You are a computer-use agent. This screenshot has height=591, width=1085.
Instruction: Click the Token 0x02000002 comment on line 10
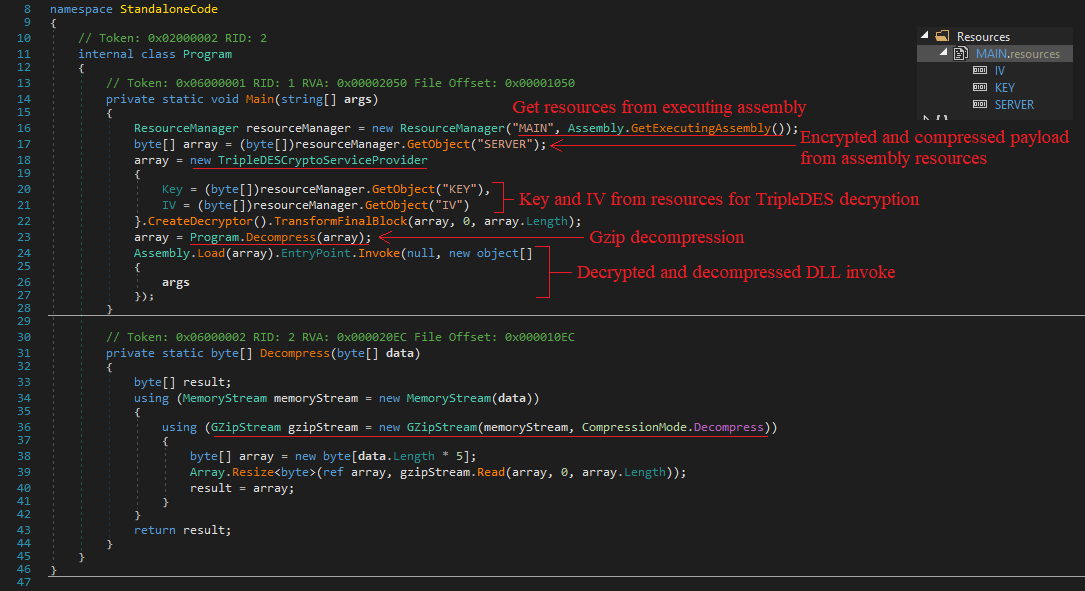tap(172, 39)
